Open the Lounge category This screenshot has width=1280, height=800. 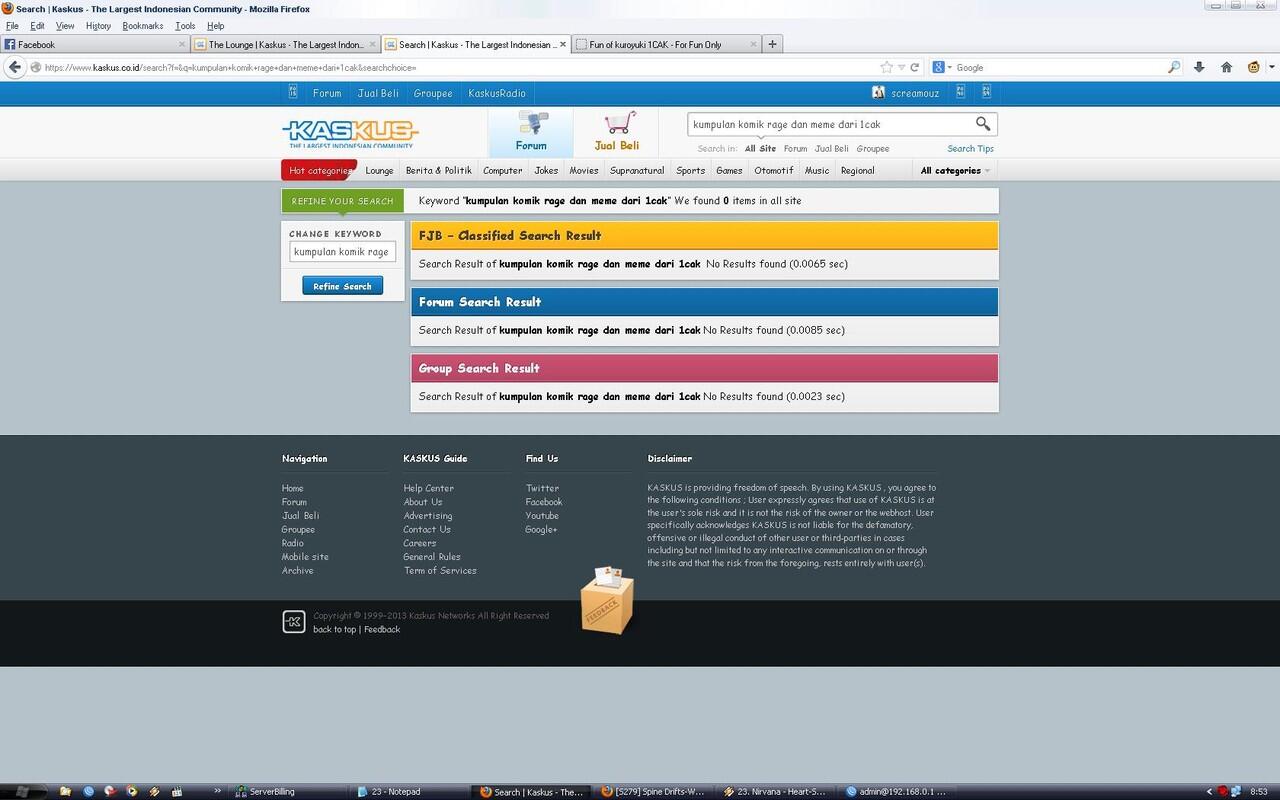point(379,170)
